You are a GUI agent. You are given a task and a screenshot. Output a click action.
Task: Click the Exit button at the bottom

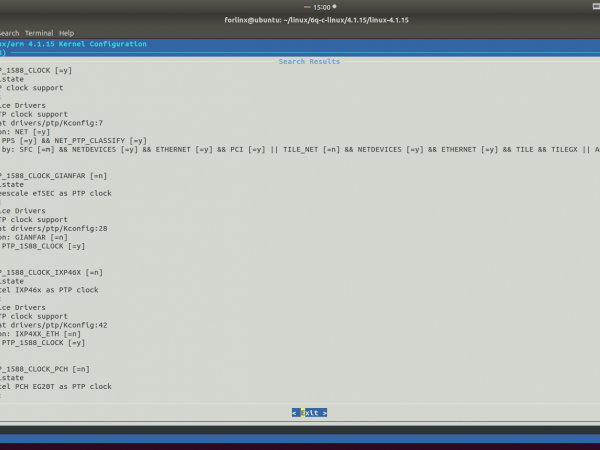(309, 412)
